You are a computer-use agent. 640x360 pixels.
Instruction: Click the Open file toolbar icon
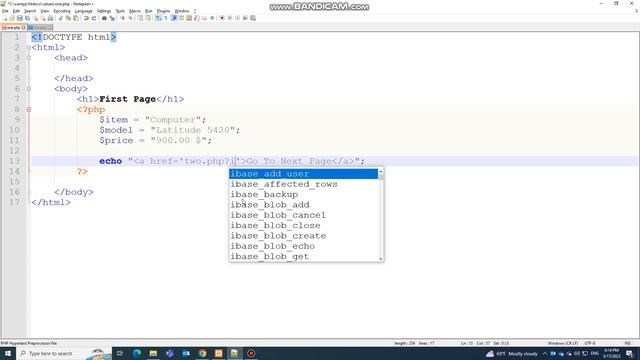click(12, 18)
